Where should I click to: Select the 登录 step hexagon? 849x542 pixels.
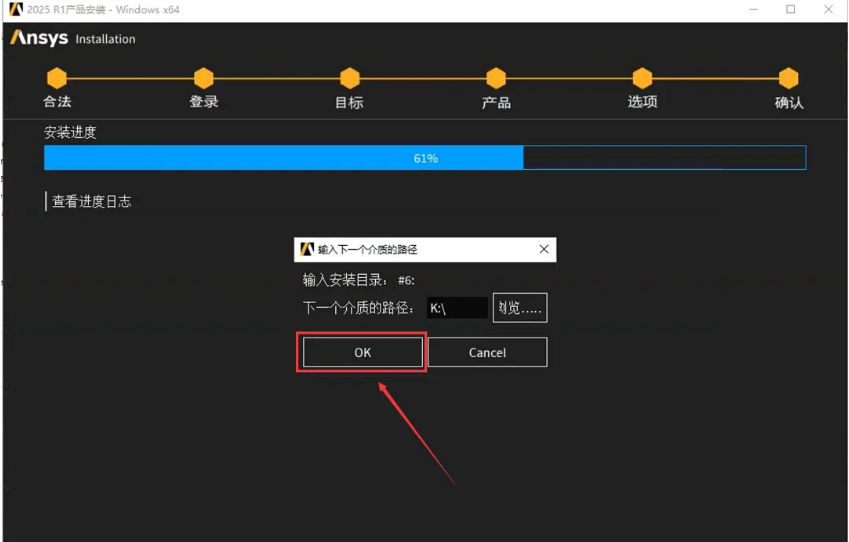pyautogui.click(x=204, y=78)
